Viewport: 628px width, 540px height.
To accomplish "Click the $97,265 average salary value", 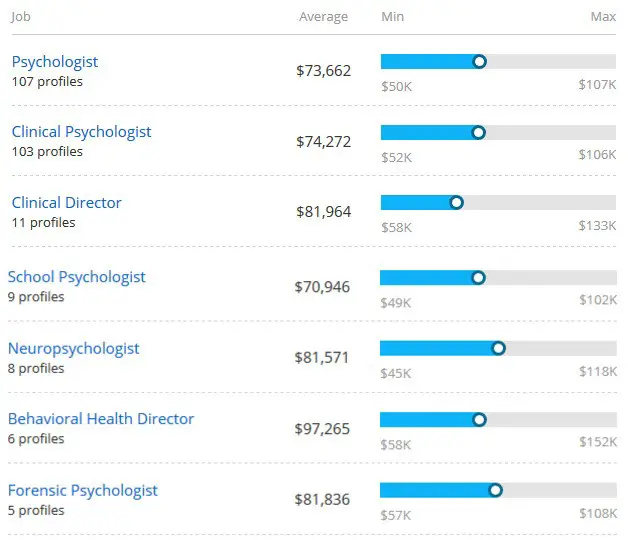I will point(322,429).
